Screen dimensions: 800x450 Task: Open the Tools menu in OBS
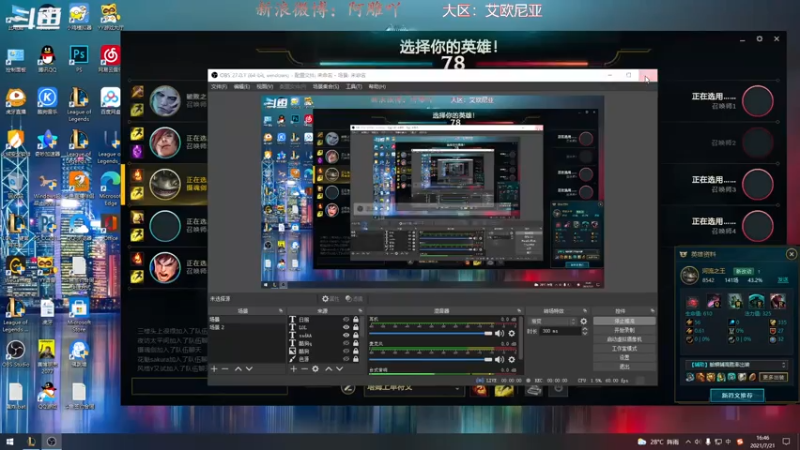tap(354, 87)
